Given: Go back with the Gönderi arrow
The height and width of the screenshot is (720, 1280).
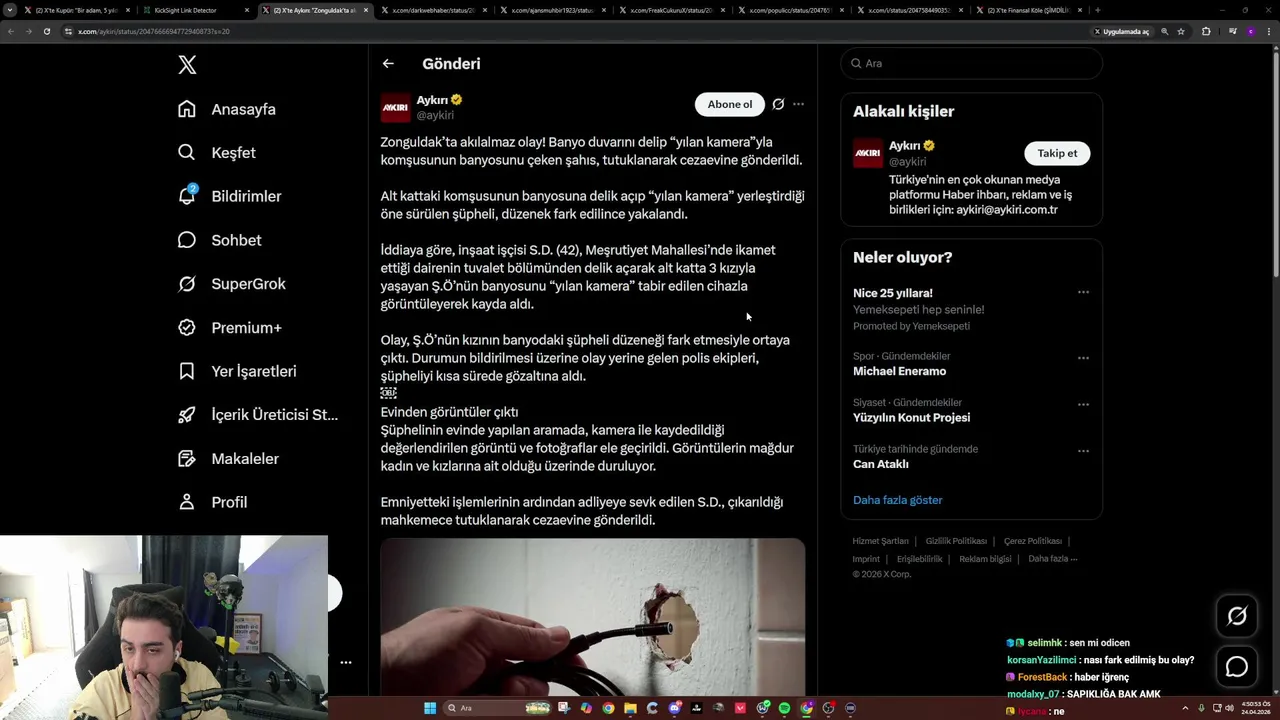Looking at the screenshot, I should (x=388, y=64).
